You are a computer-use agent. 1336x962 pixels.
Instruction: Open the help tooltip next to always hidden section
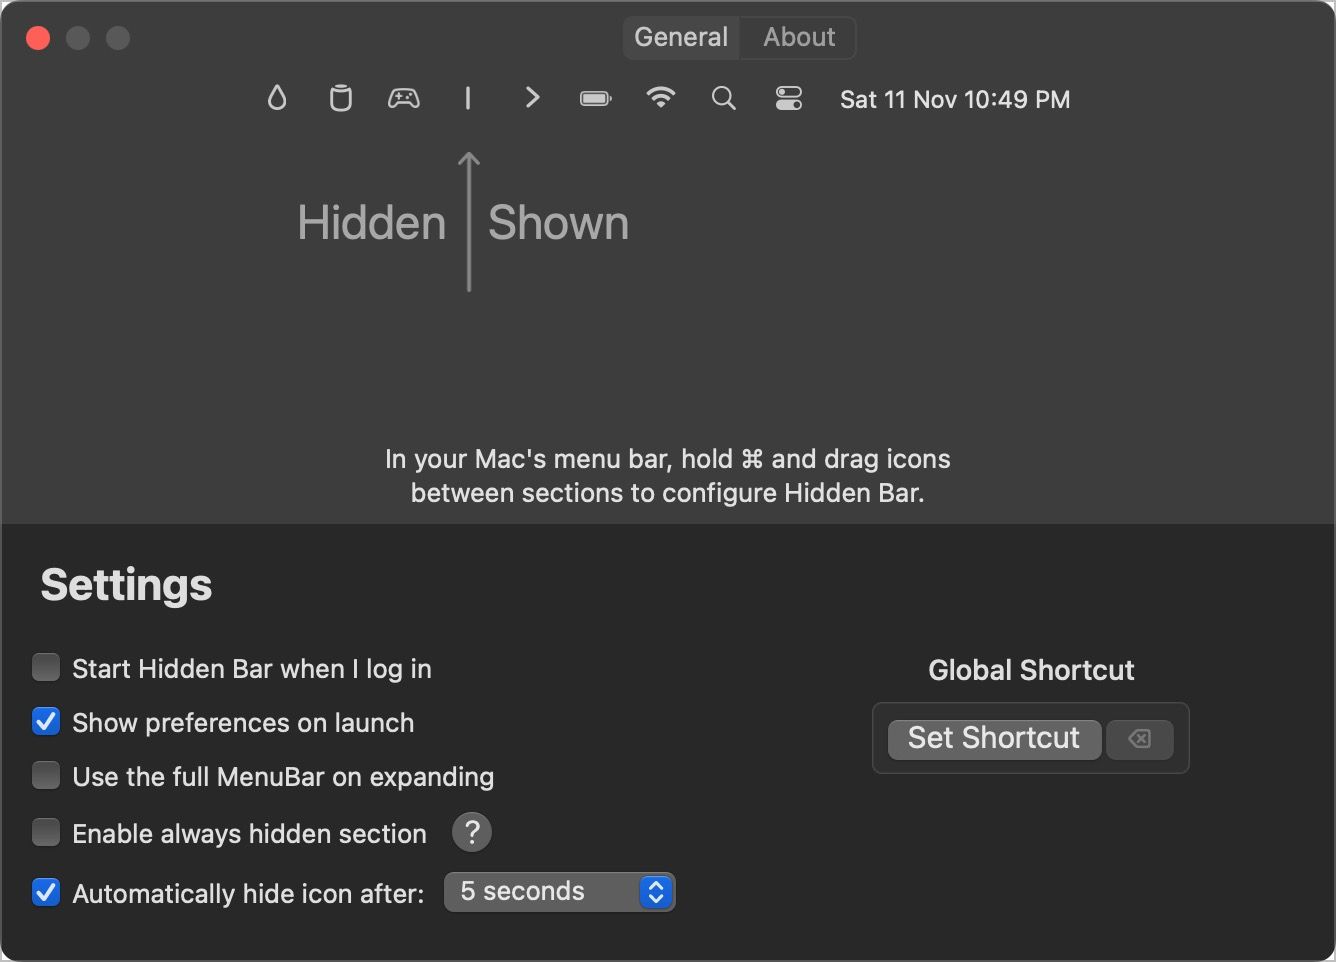click(471, 831)
